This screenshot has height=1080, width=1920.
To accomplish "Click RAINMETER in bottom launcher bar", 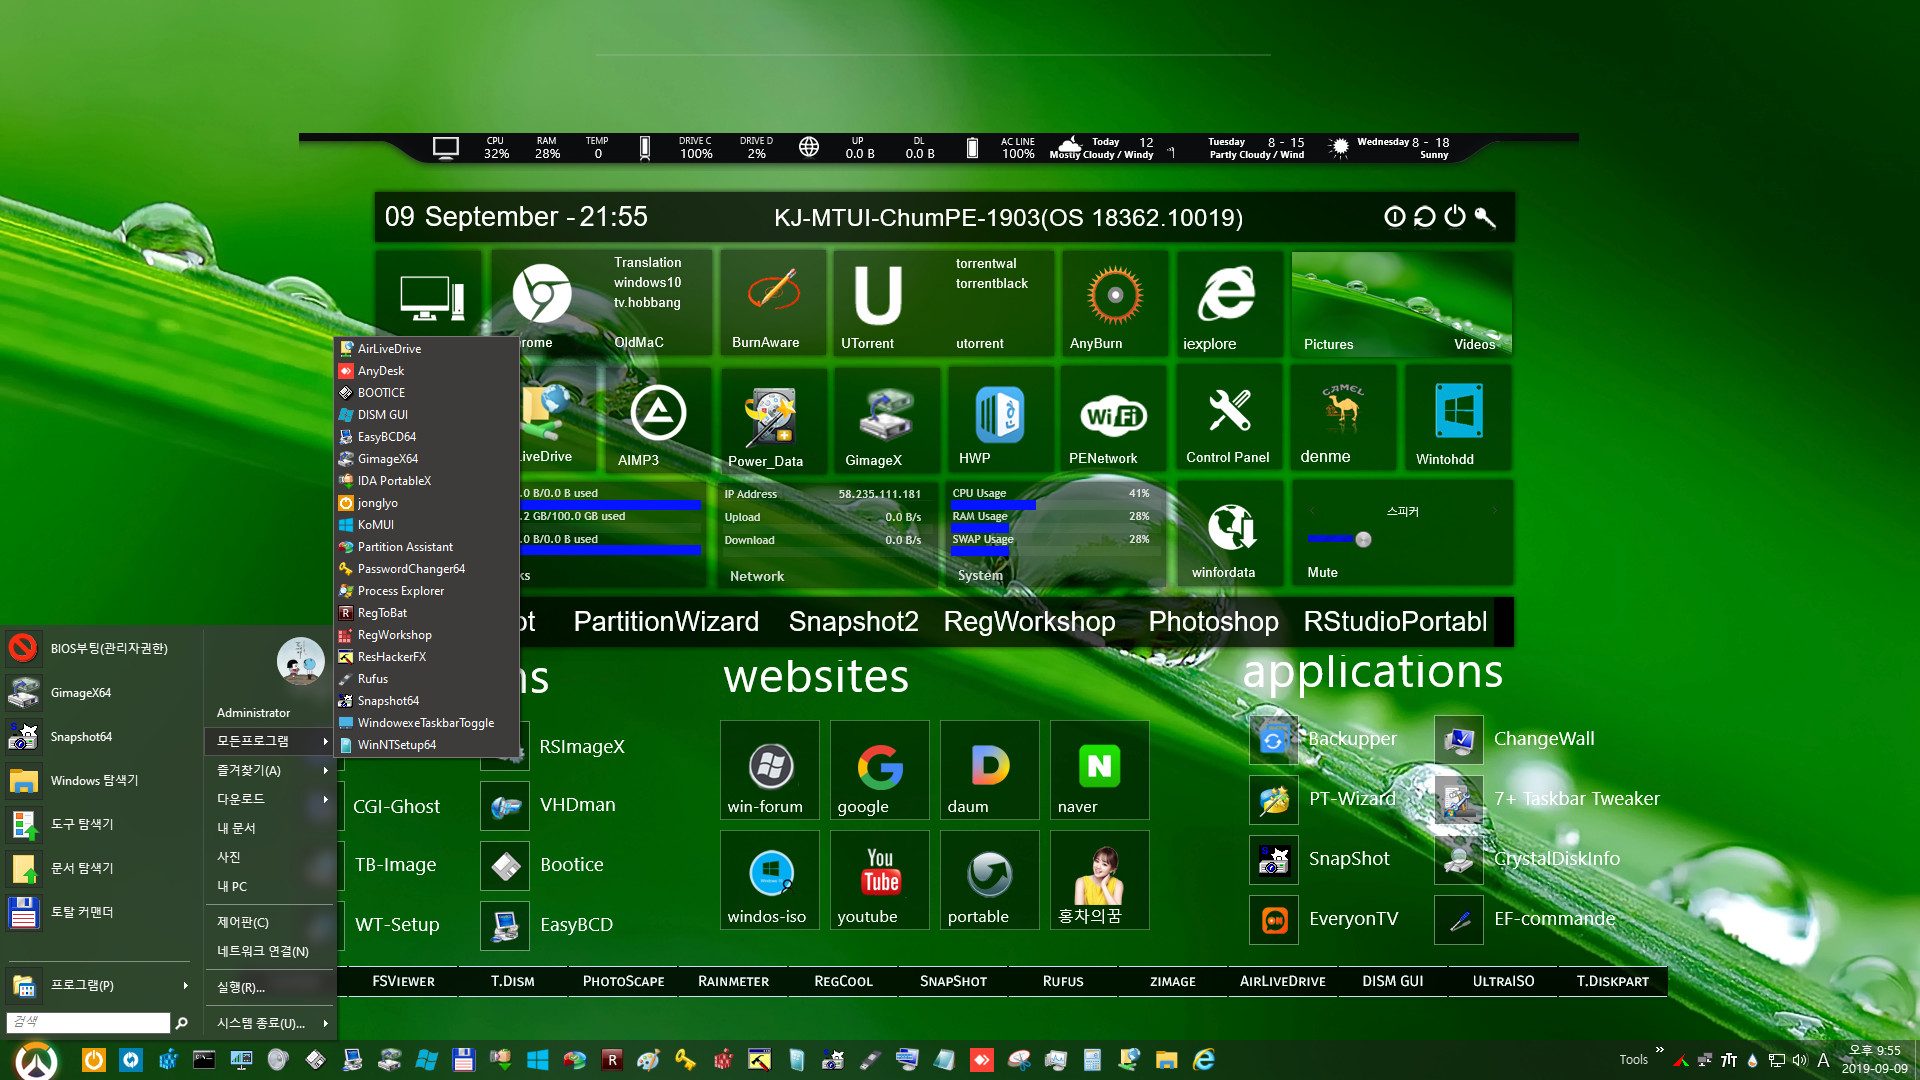I will [x=733, y=982].
